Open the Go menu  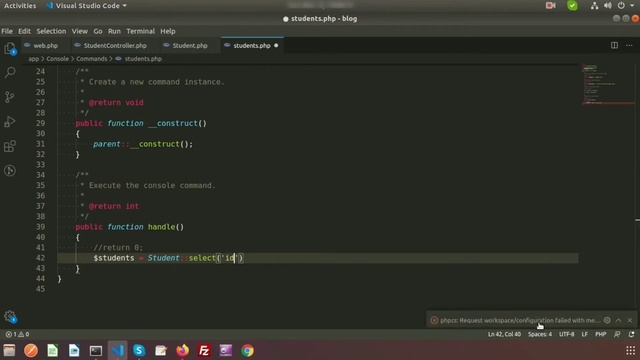click(x=98, y=31)
